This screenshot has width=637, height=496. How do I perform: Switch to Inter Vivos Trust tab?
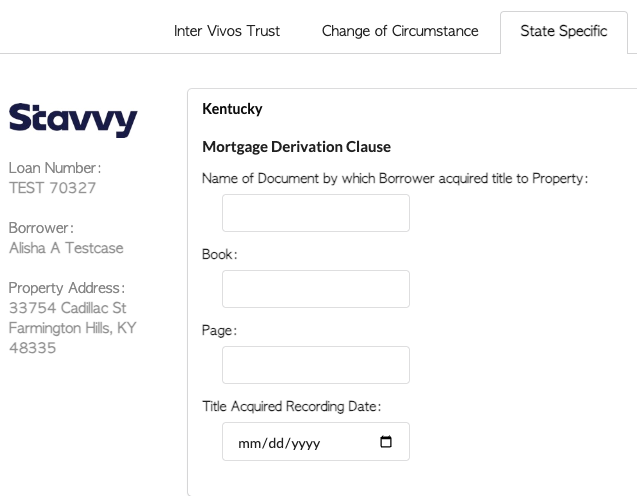227,31
